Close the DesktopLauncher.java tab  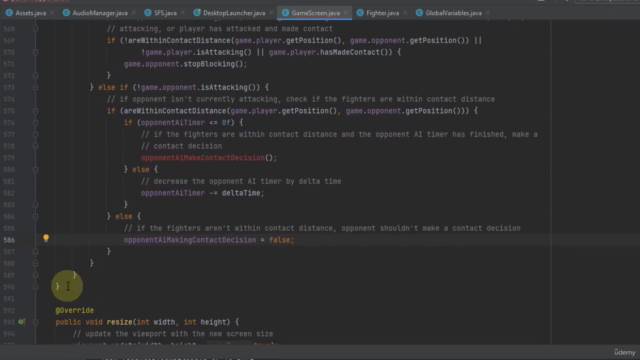pyautogui.click(x=271, y=13)
